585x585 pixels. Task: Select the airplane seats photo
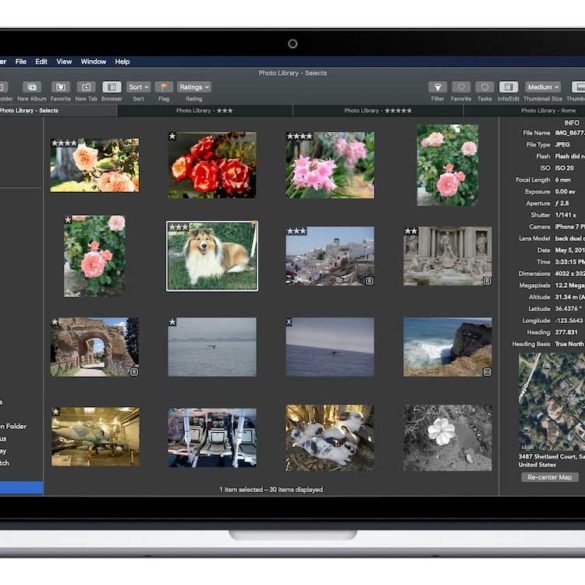pyautogui.click(x=212, y=438)
